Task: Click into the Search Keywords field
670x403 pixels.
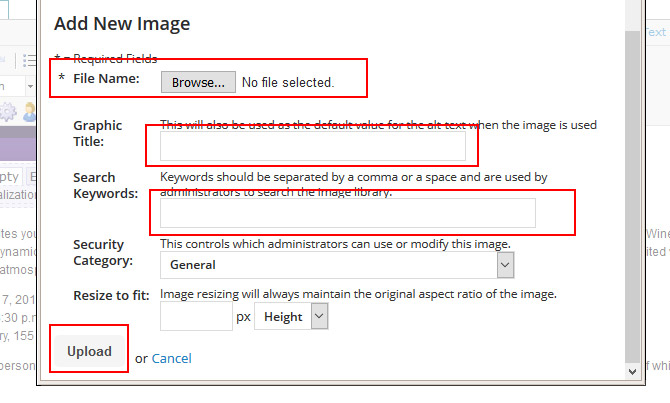Action: coord(347,213)
